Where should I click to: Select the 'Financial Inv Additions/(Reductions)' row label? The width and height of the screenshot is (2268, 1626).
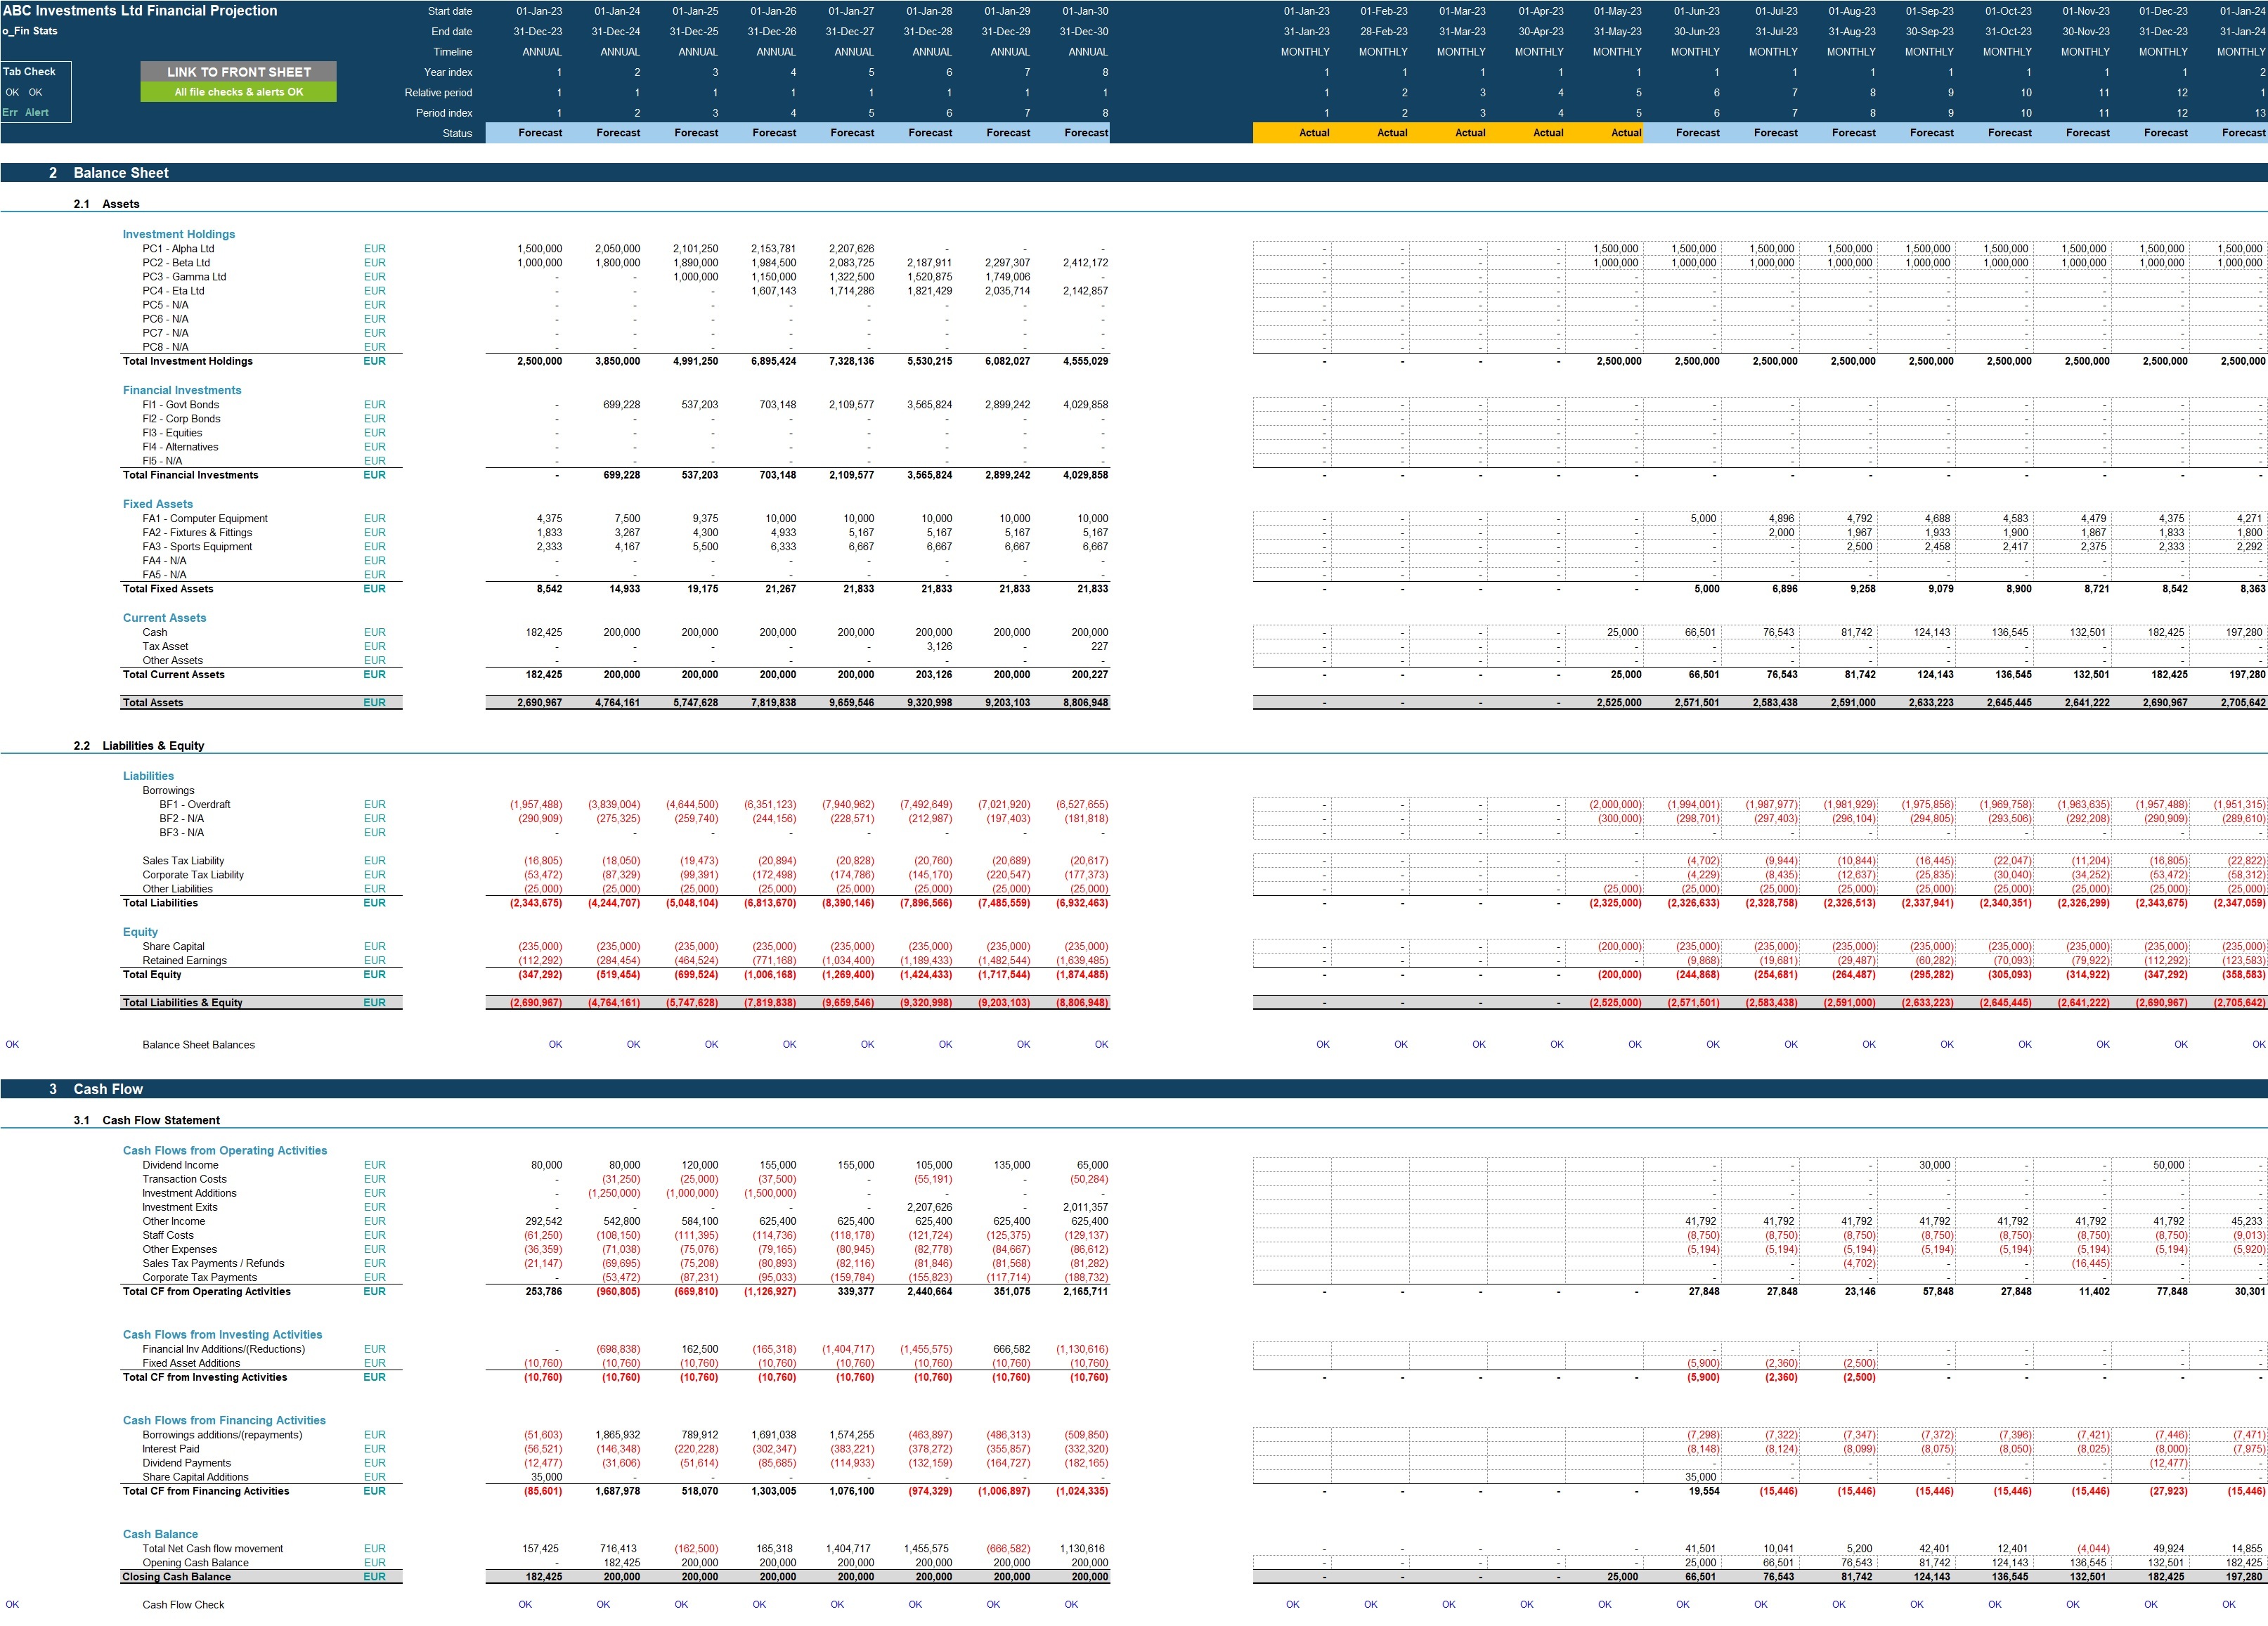pyautogui.click(x=223, y=1349)
